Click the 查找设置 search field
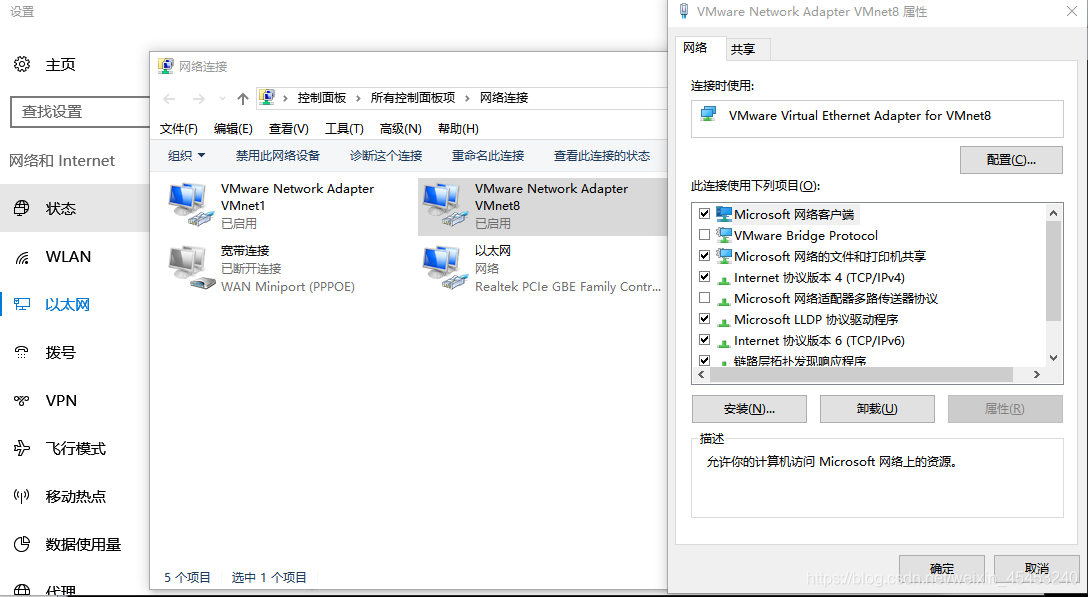 [x=80, y=112]
